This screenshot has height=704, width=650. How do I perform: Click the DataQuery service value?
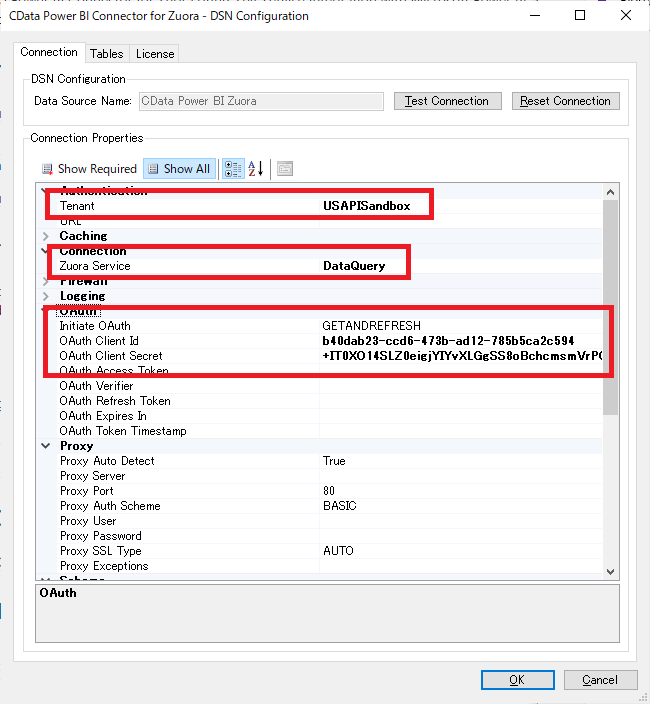click(354, 266)
